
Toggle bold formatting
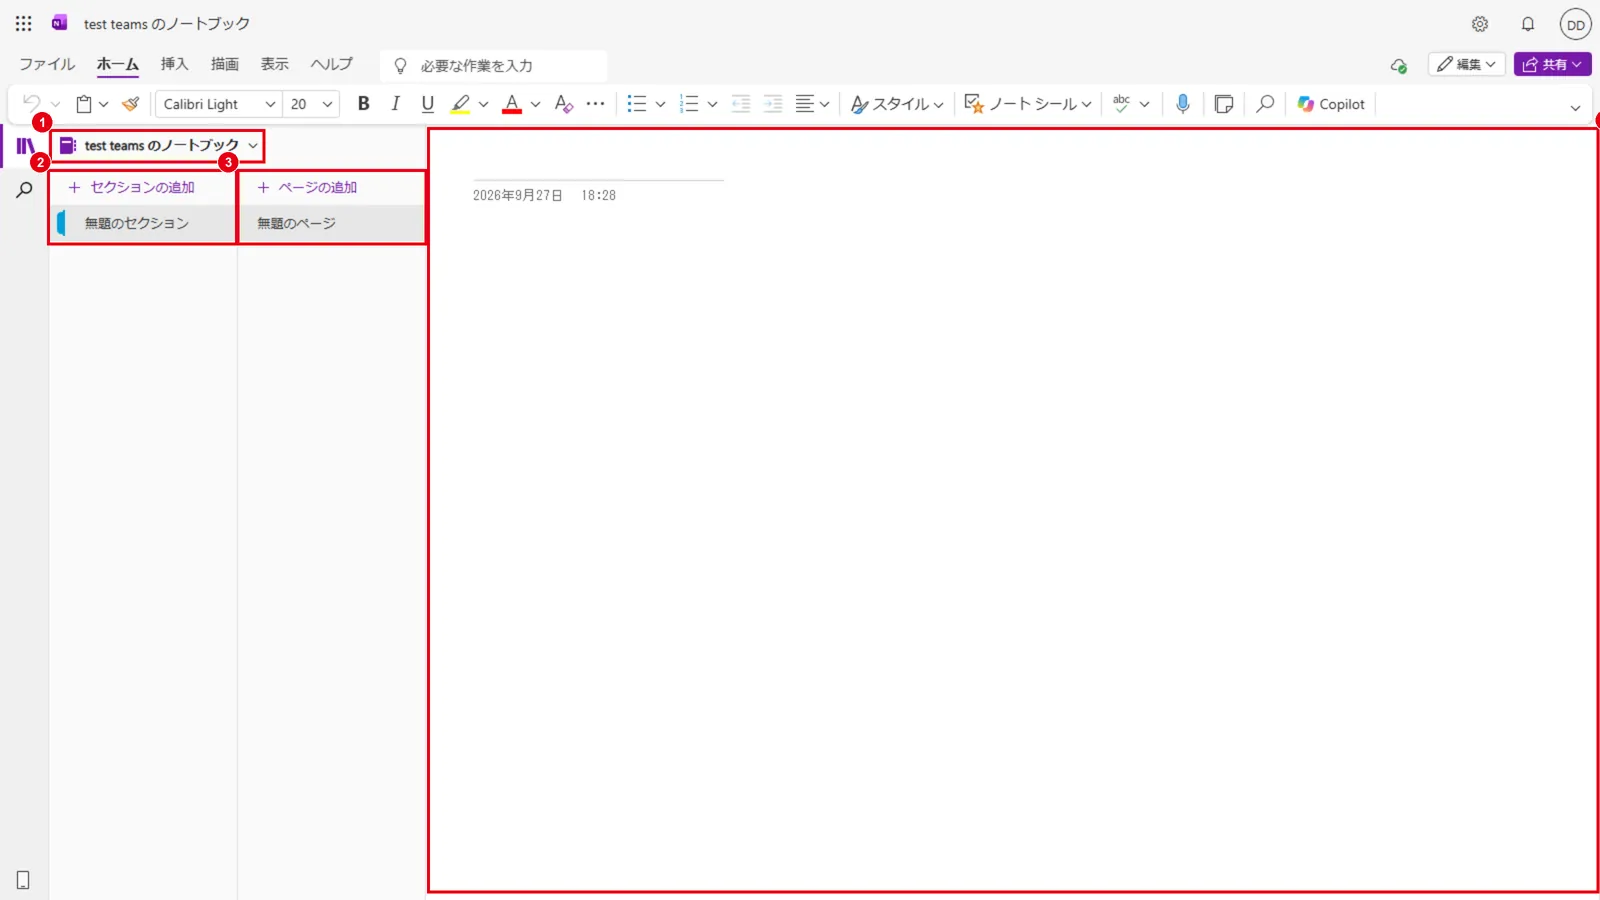coord(364,103)
